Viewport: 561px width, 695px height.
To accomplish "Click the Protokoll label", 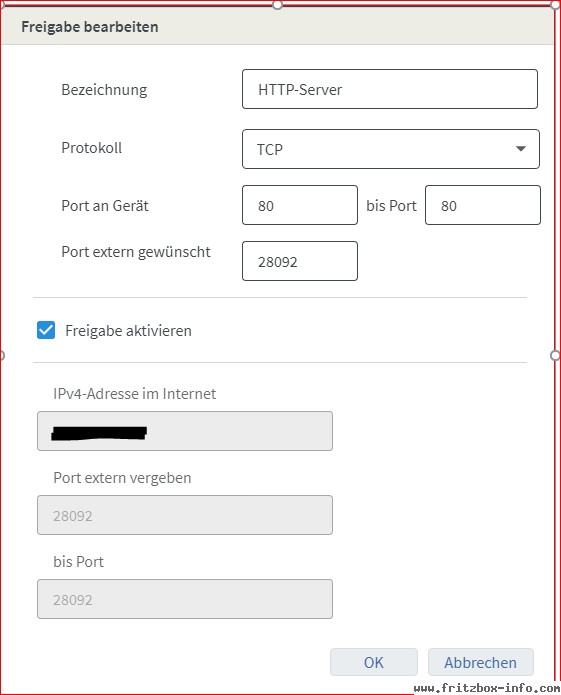I will pyautogui.click(x=92, y=148).
